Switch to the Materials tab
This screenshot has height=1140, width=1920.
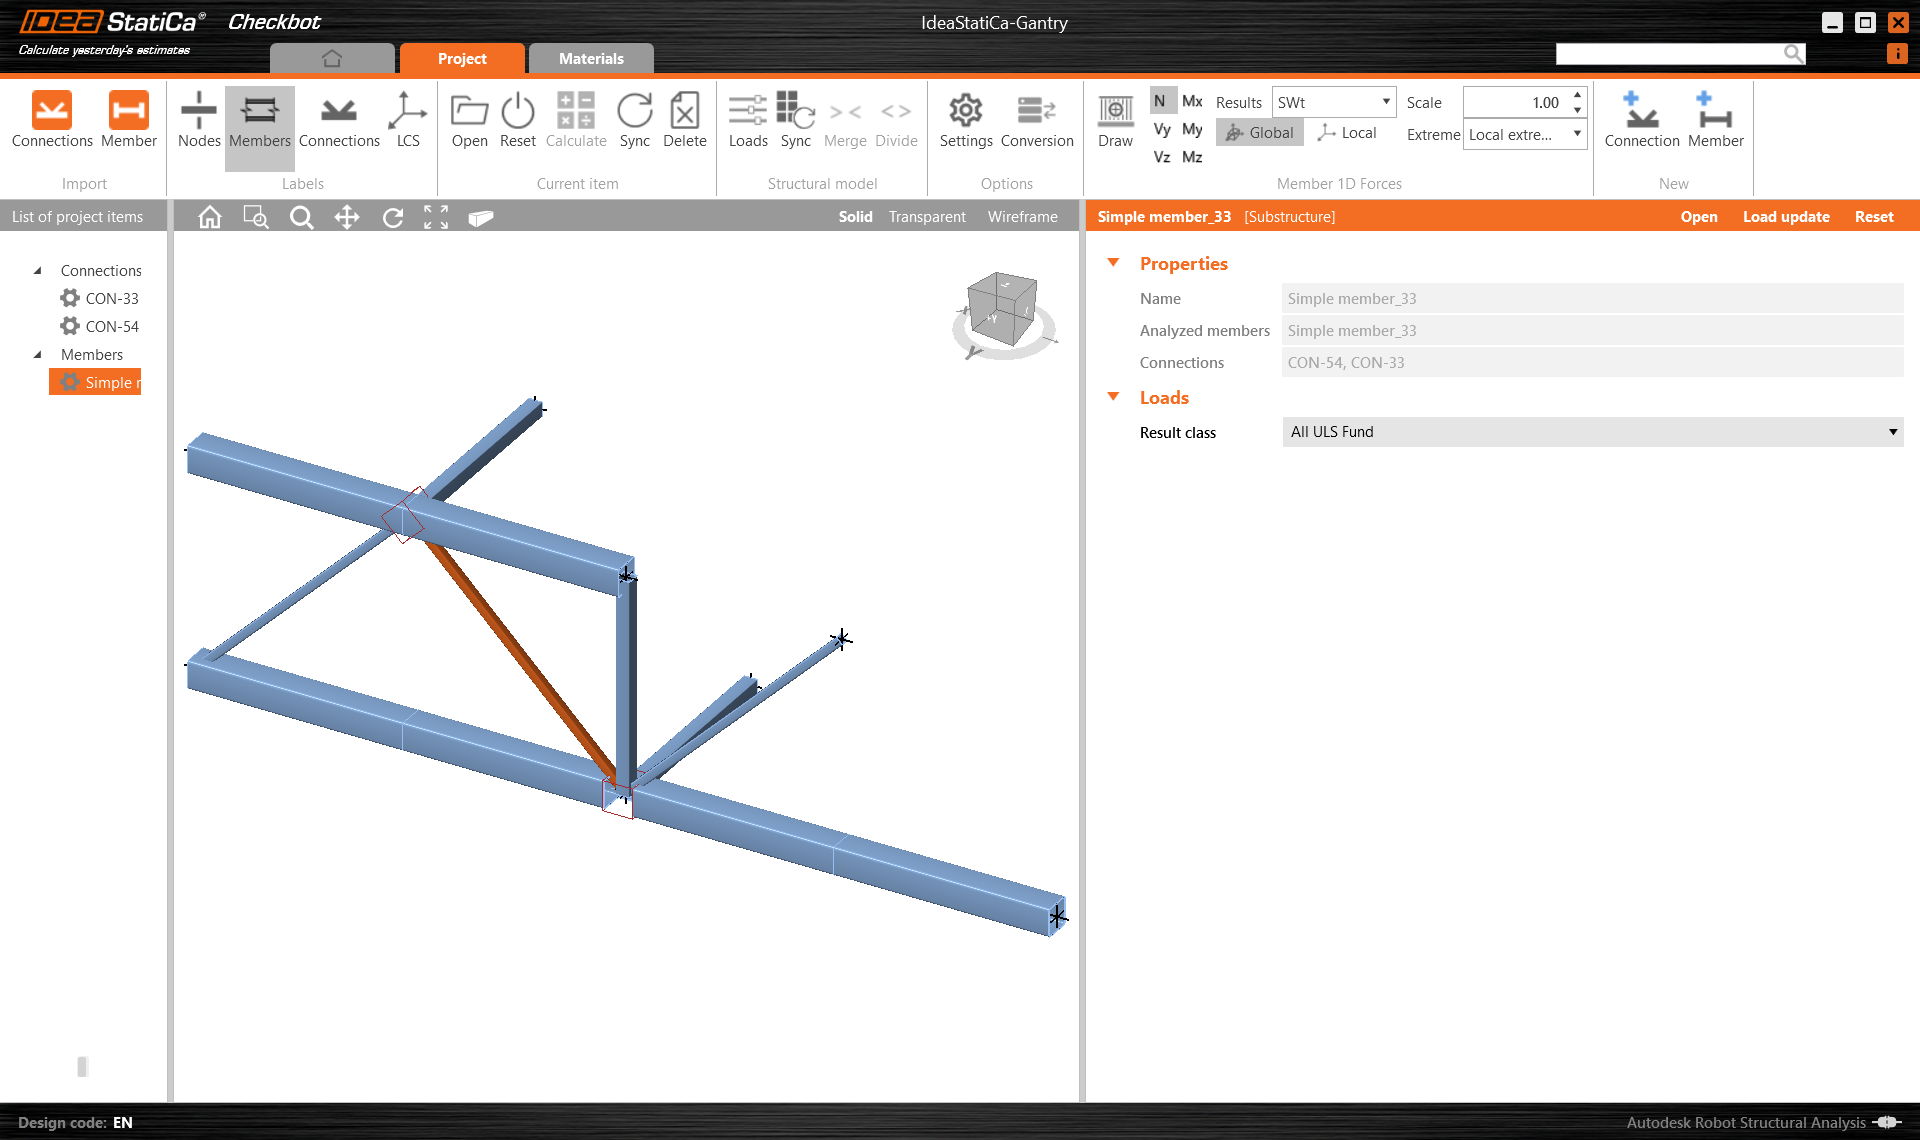591,59
